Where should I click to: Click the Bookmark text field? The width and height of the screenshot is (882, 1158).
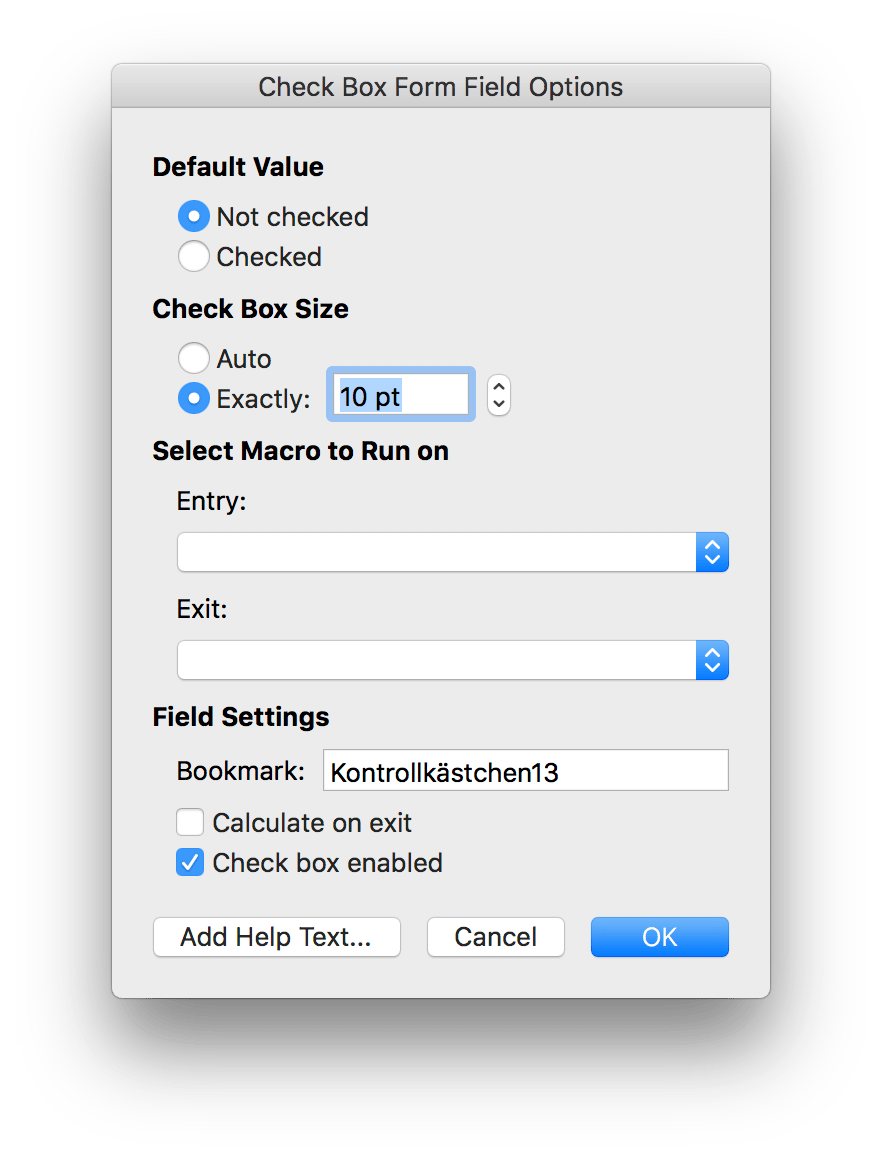pyautogui.click(x=526, y=772)
